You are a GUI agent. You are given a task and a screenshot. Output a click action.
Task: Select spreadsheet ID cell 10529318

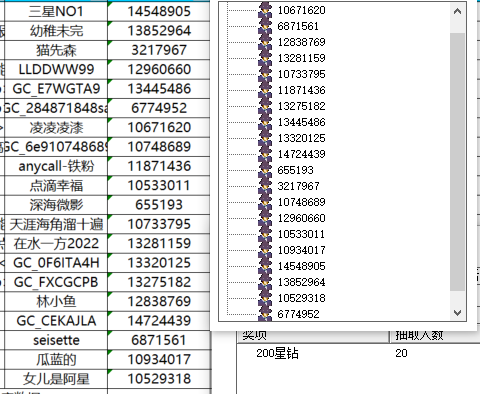pos(159,379)
